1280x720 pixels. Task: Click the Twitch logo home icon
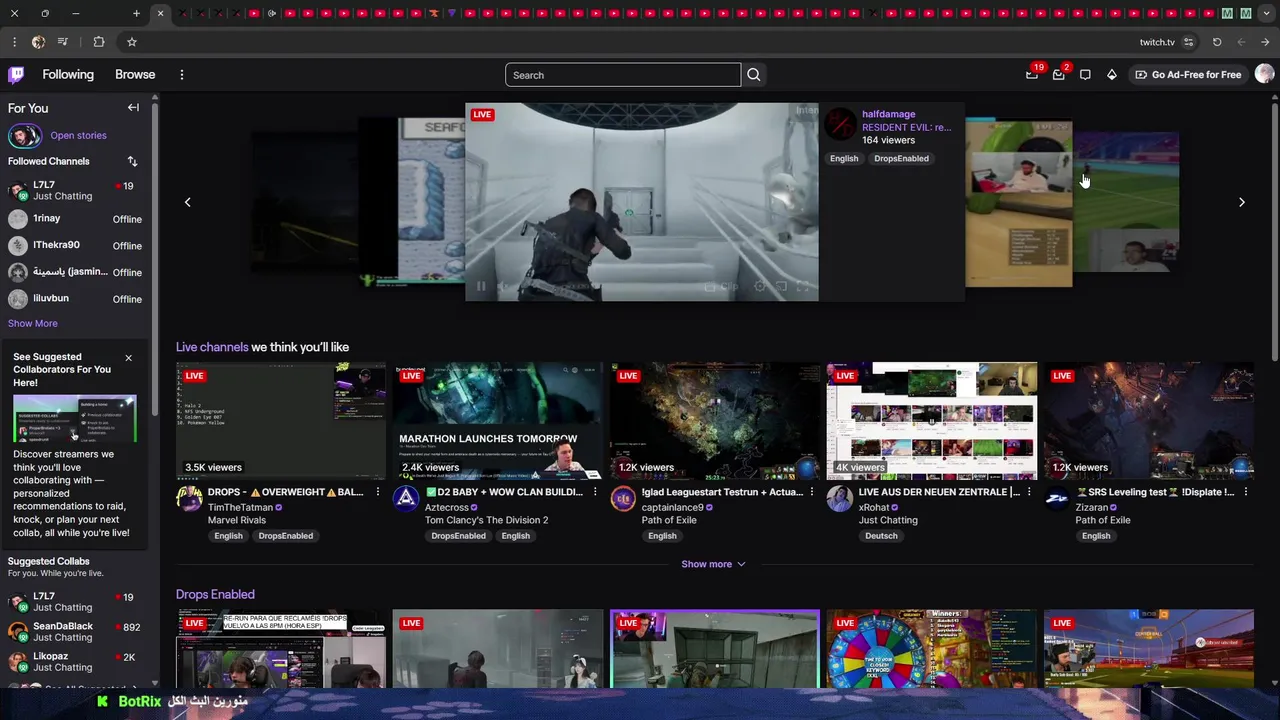[x=16, y=75]
